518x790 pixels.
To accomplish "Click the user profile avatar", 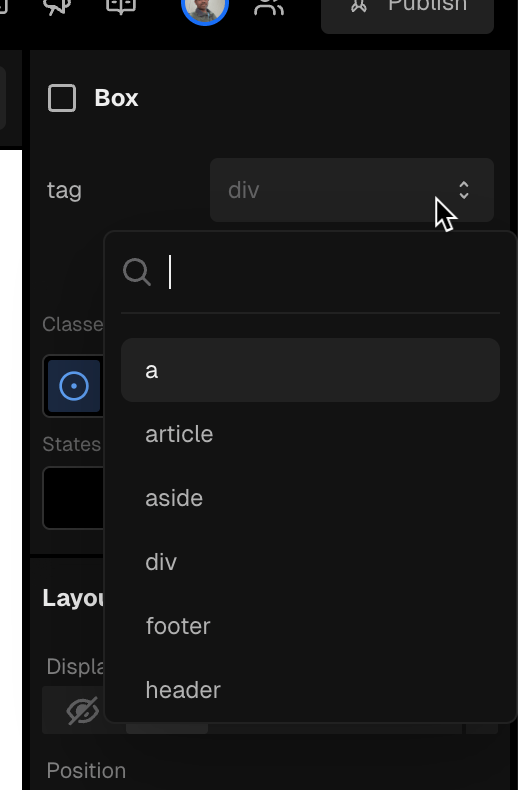I will click(x=205, y=7).
